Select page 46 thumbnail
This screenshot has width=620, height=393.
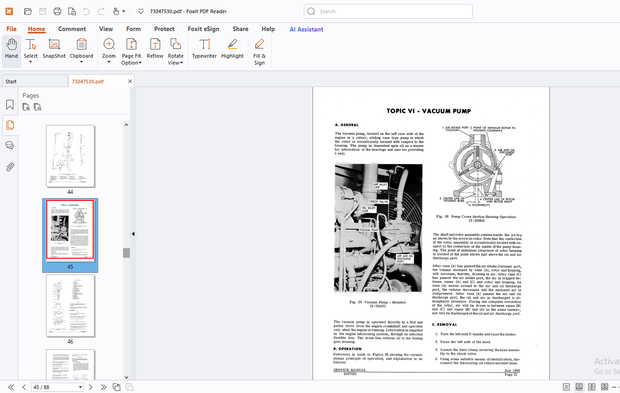tap(70, 306)
